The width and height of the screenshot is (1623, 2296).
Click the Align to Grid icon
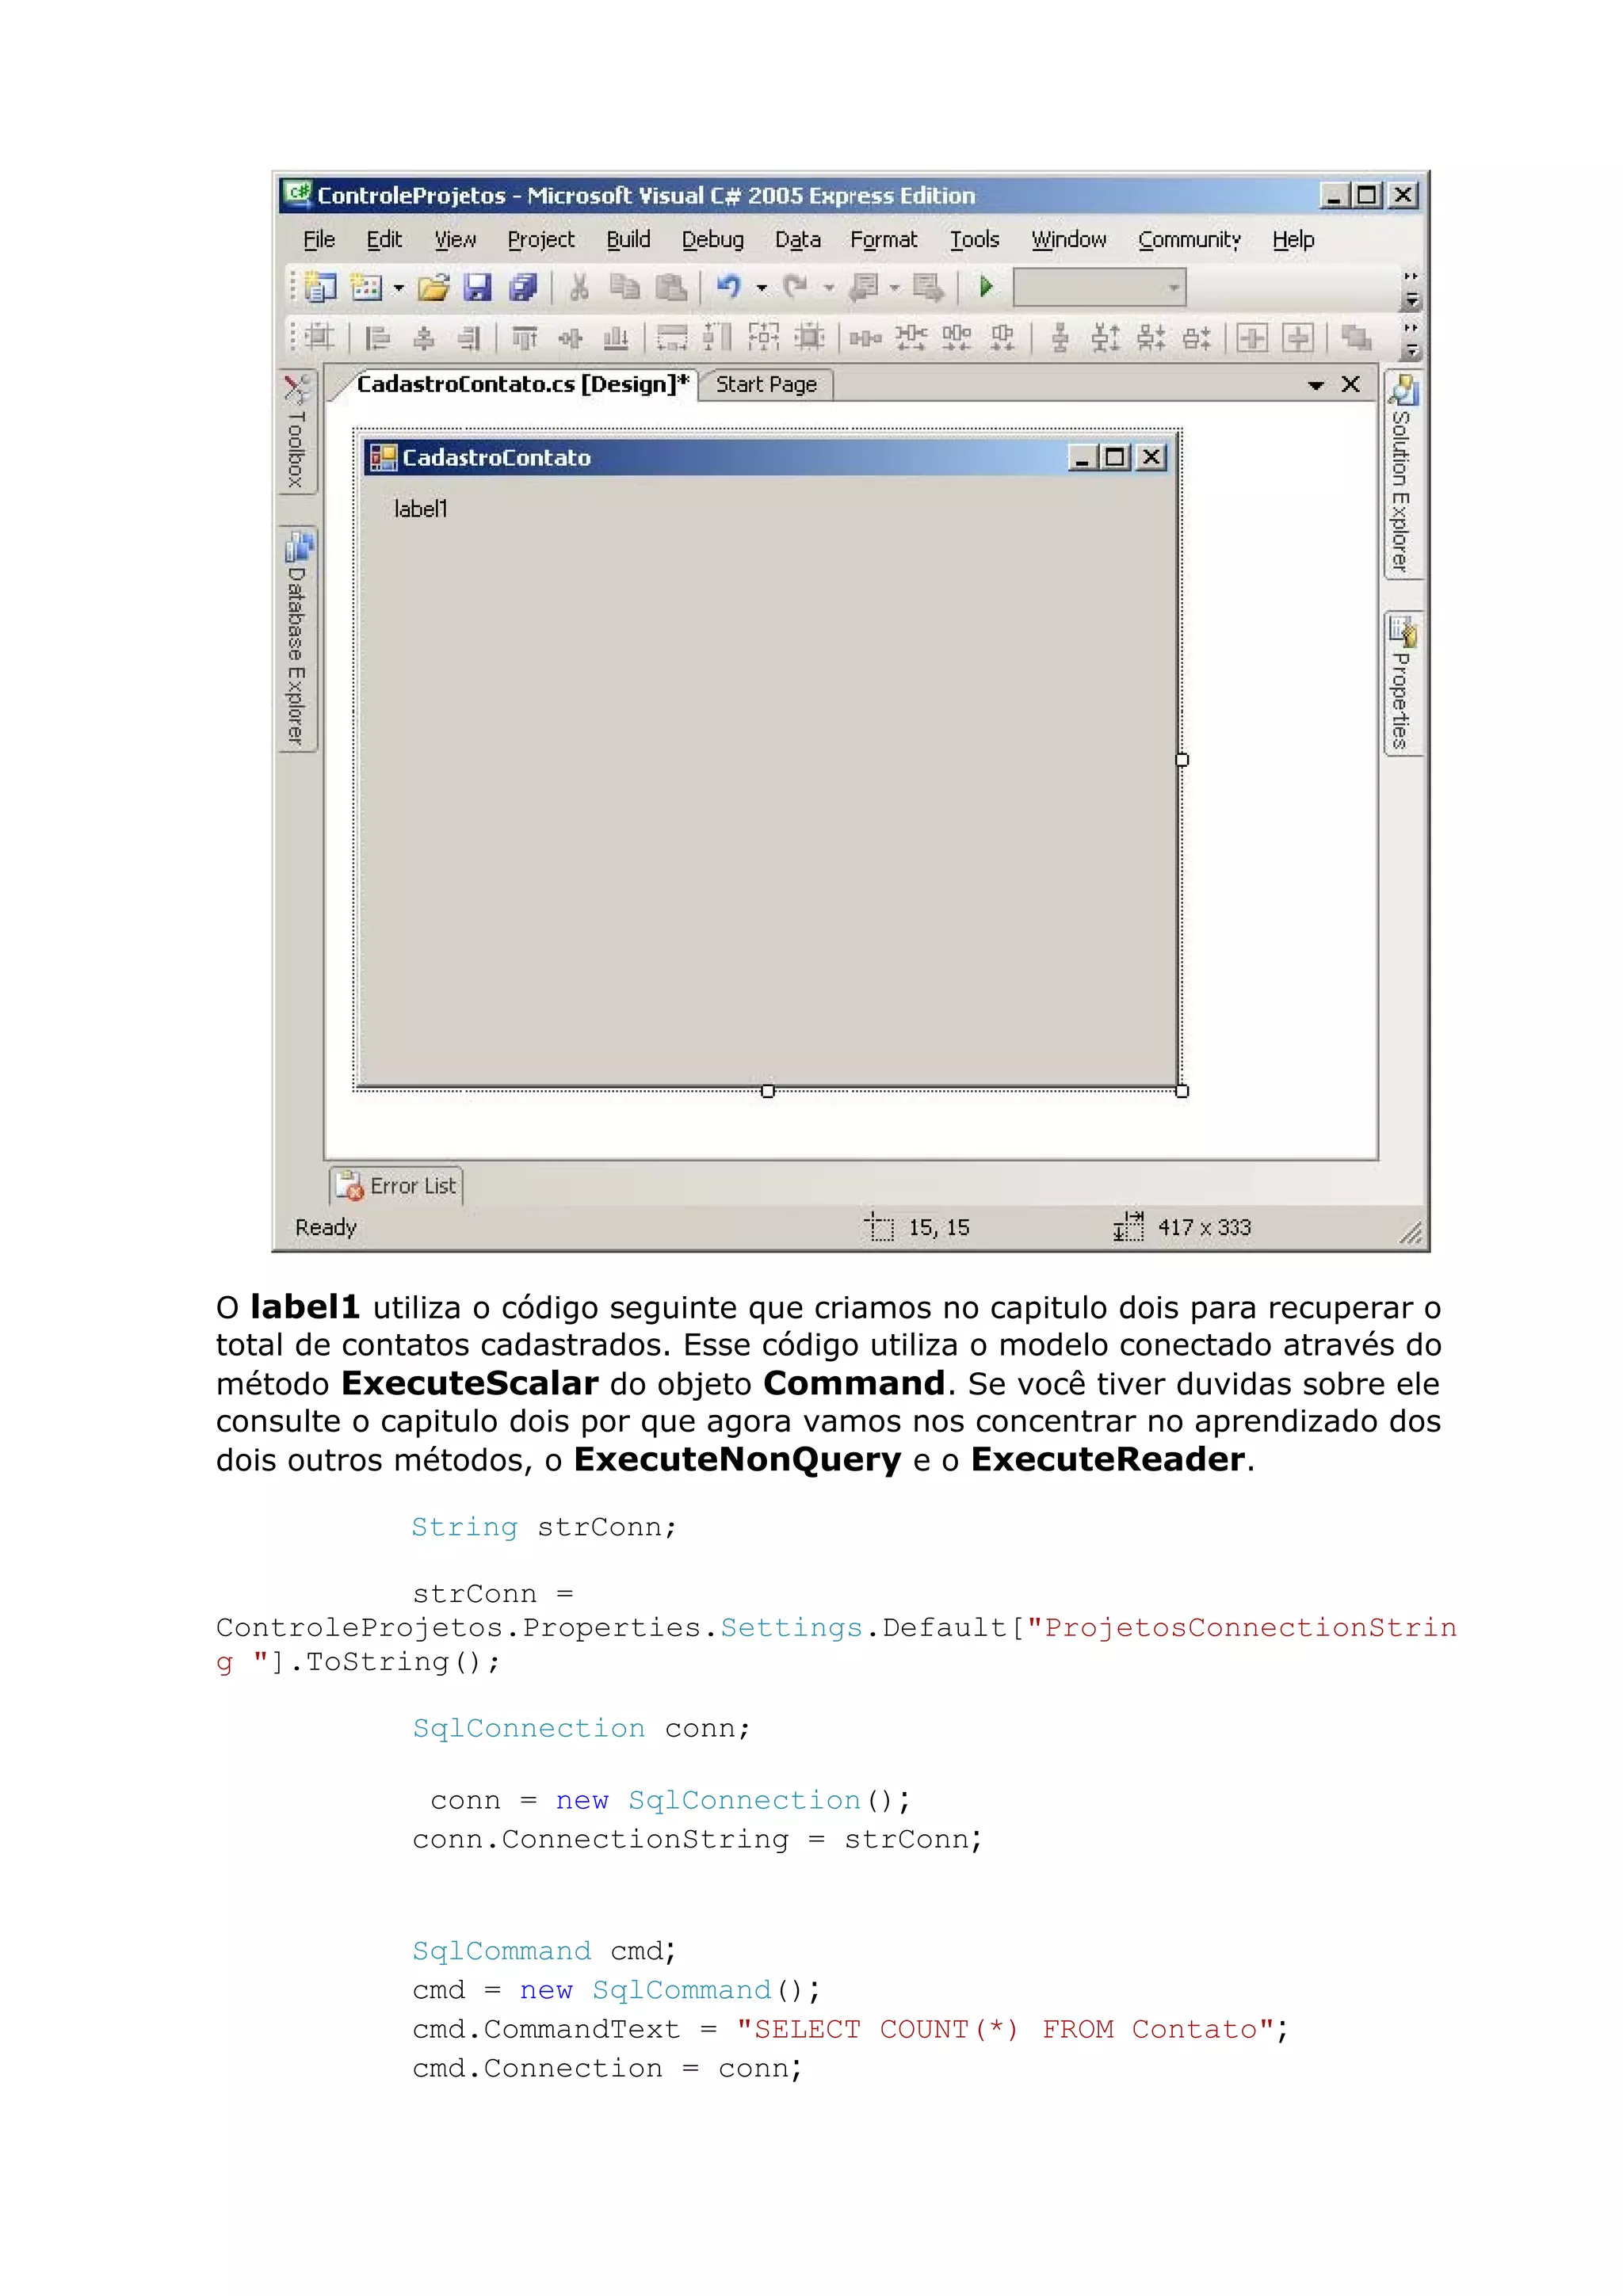click(x=320, y=338)
